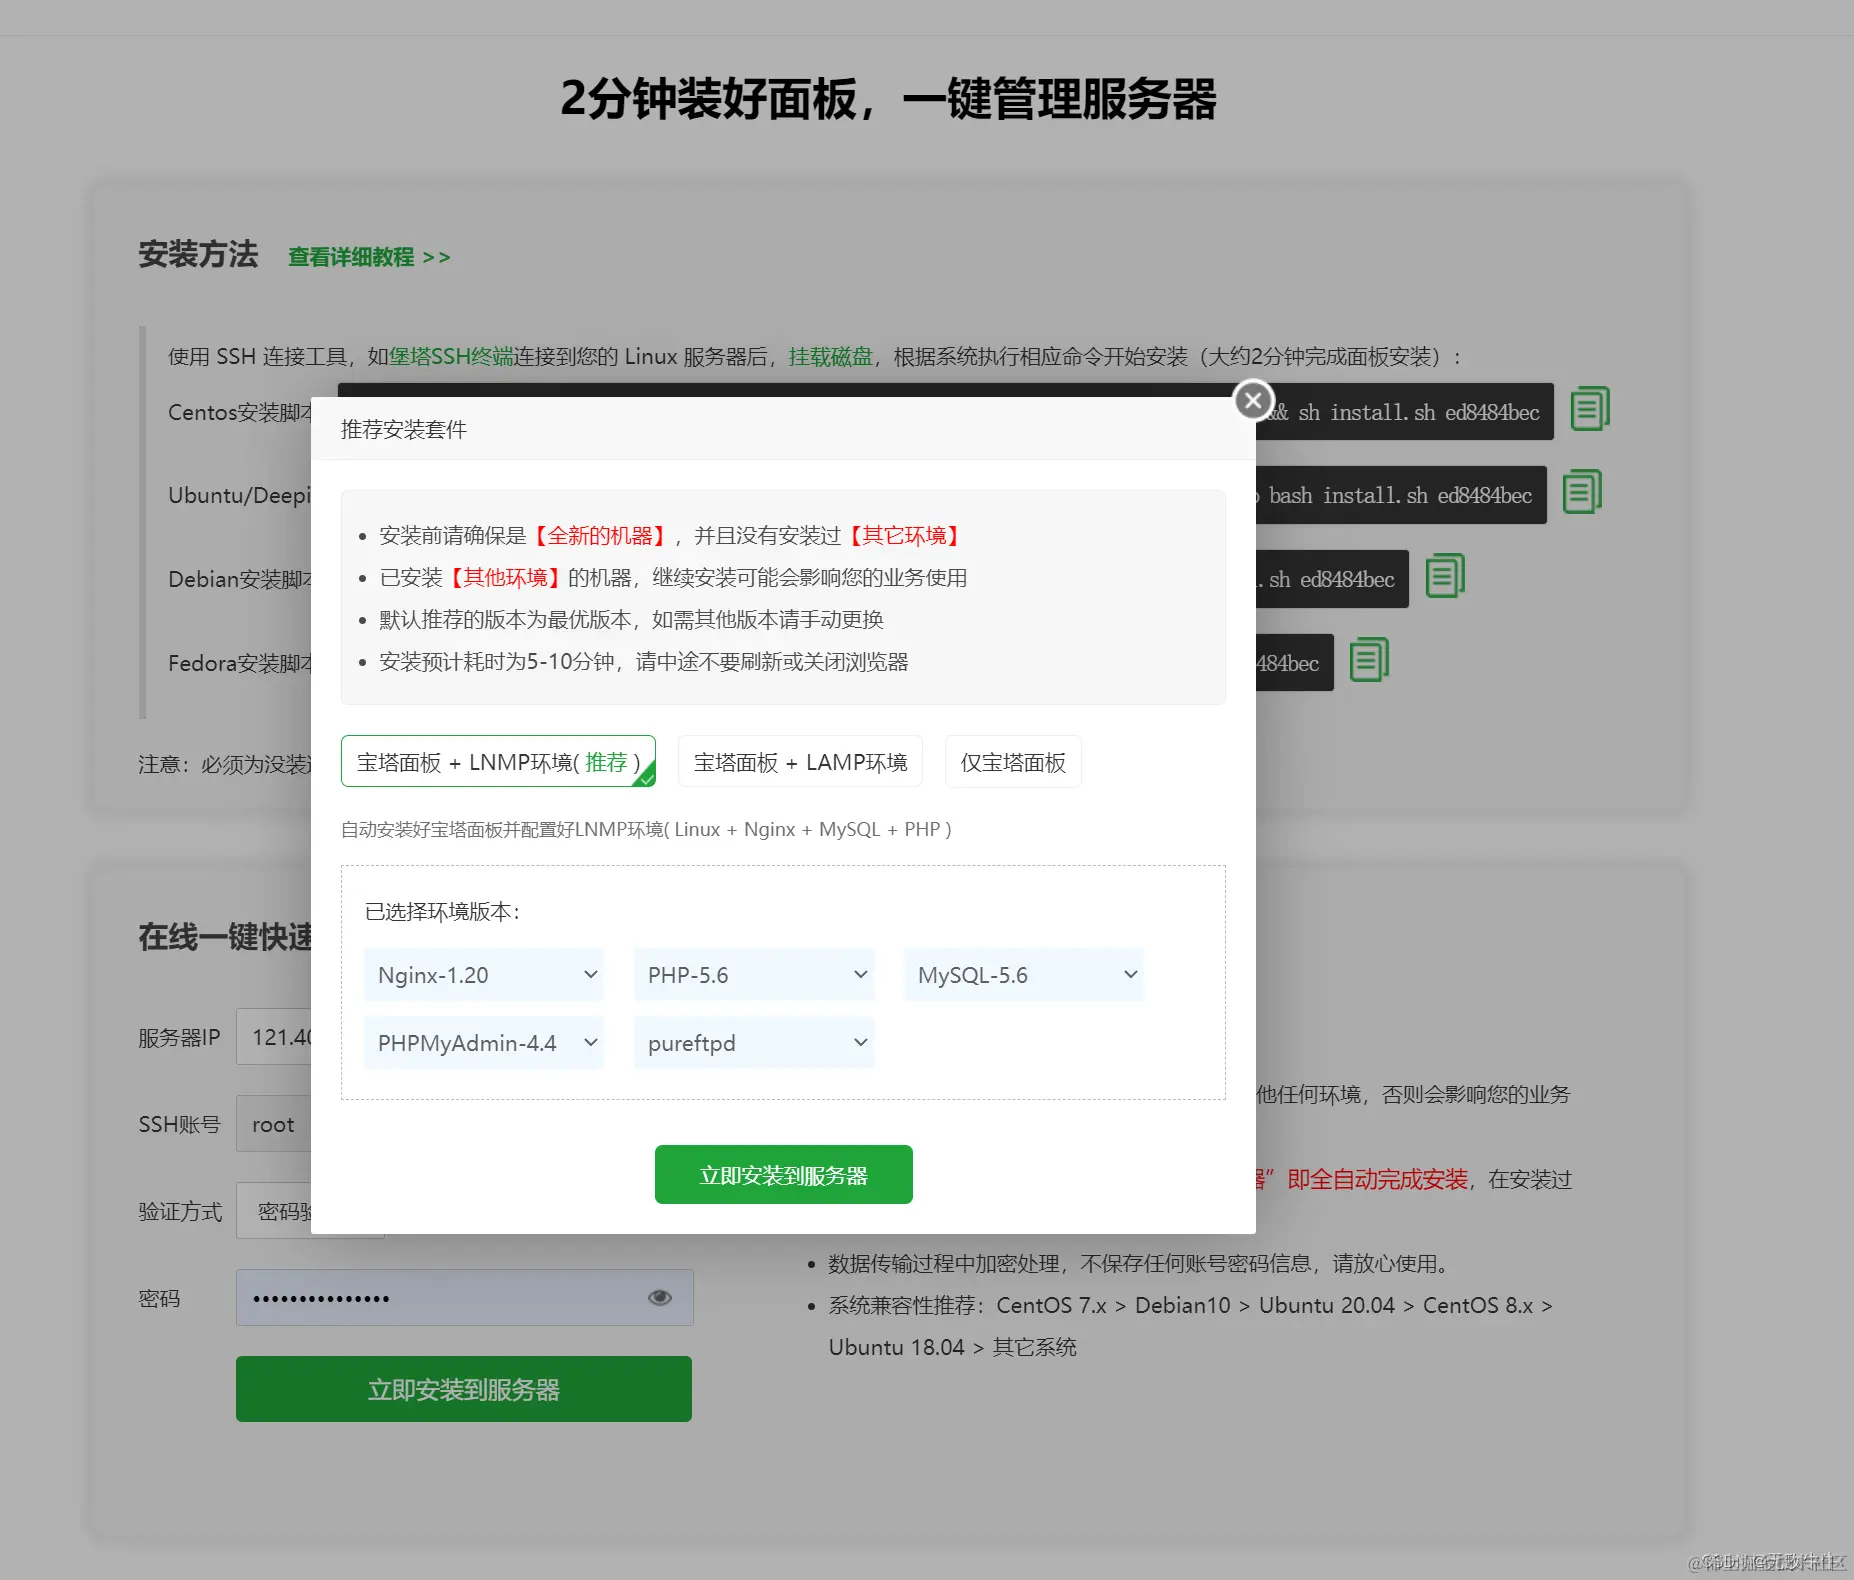Click the large 立即安装到服务器 button below password
The width and height of the screenshot is (1854, 1580).
(464, 1389)
